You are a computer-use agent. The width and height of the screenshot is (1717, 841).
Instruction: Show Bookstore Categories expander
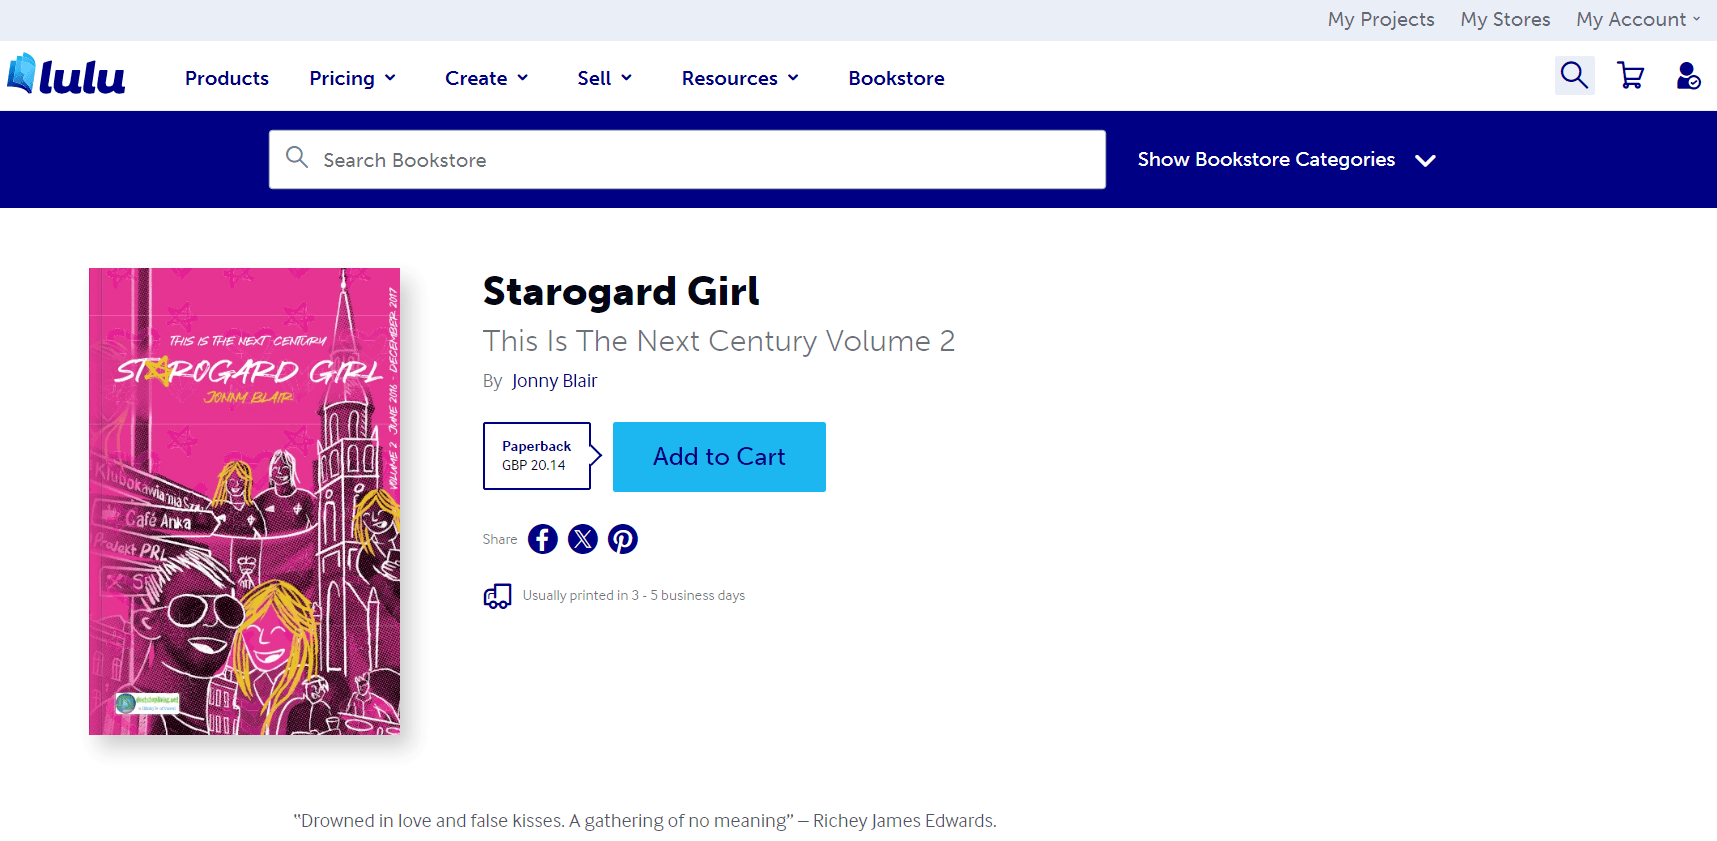1287,160
